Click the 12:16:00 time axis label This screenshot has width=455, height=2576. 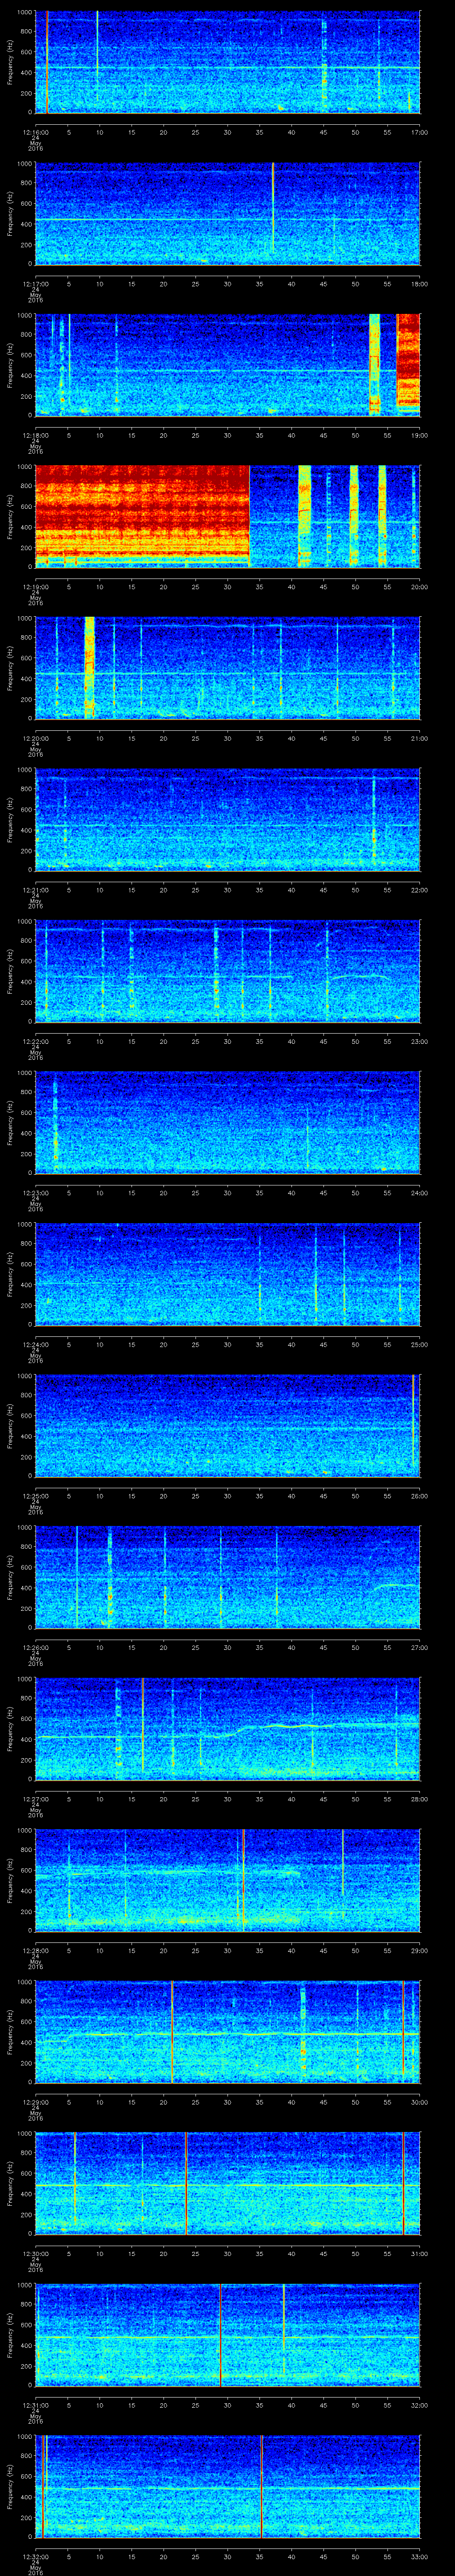click(x=36, y=132)
